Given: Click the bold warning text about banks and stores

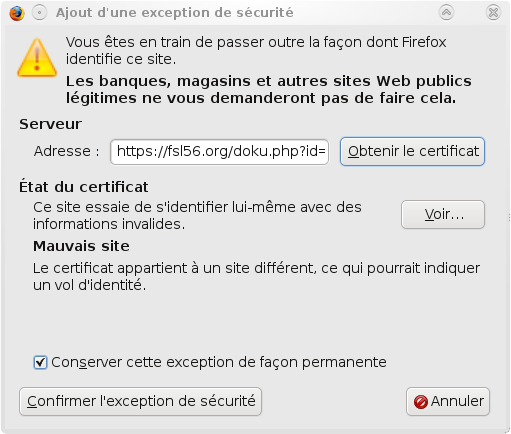Looking at the screenshot, I should (x=269, y=89).
